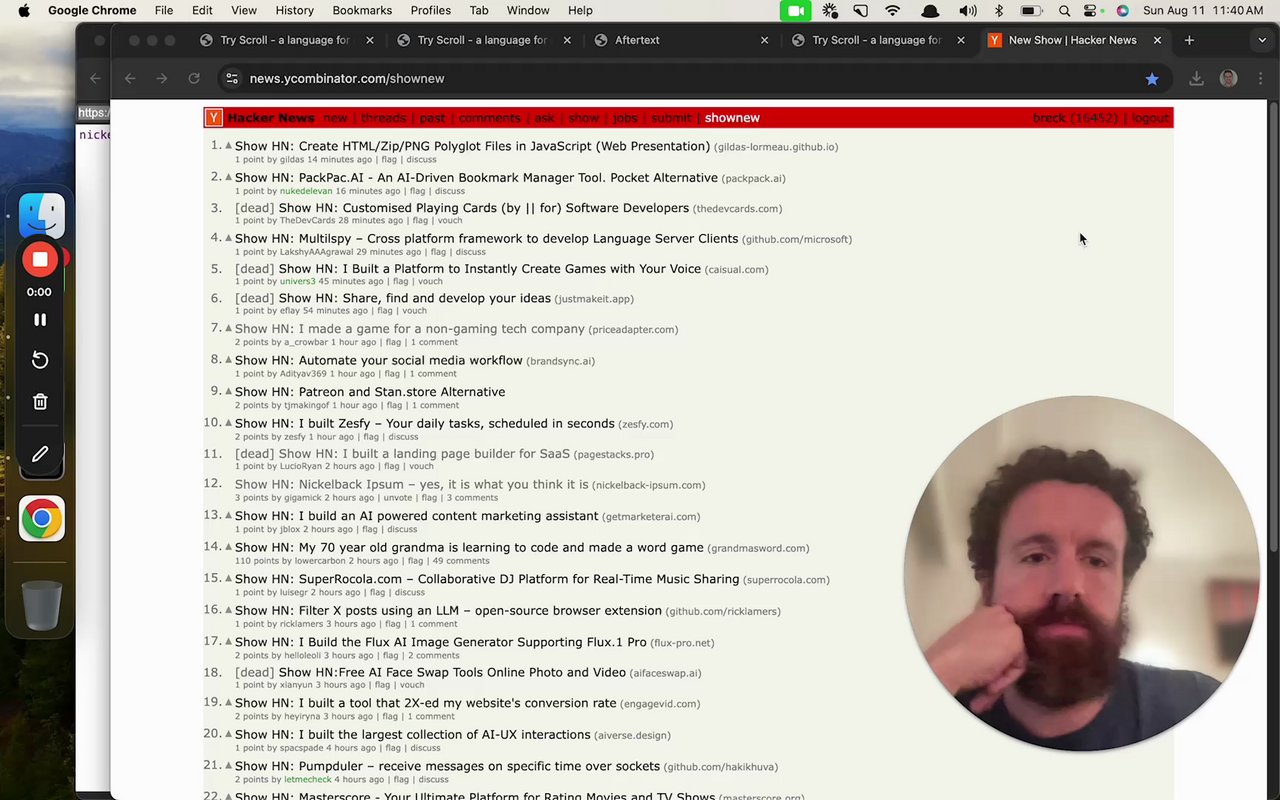This screenshot has width=1280, height=800.
Task: Open a new Chrome tab
Action: 1189,40
